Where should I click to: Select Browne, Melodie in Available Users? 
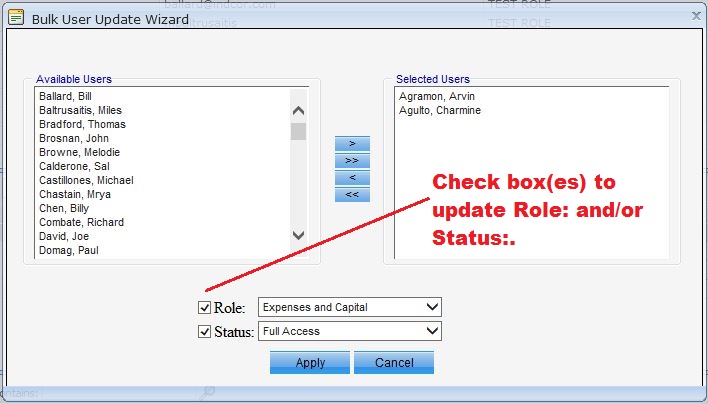point(79,152)
